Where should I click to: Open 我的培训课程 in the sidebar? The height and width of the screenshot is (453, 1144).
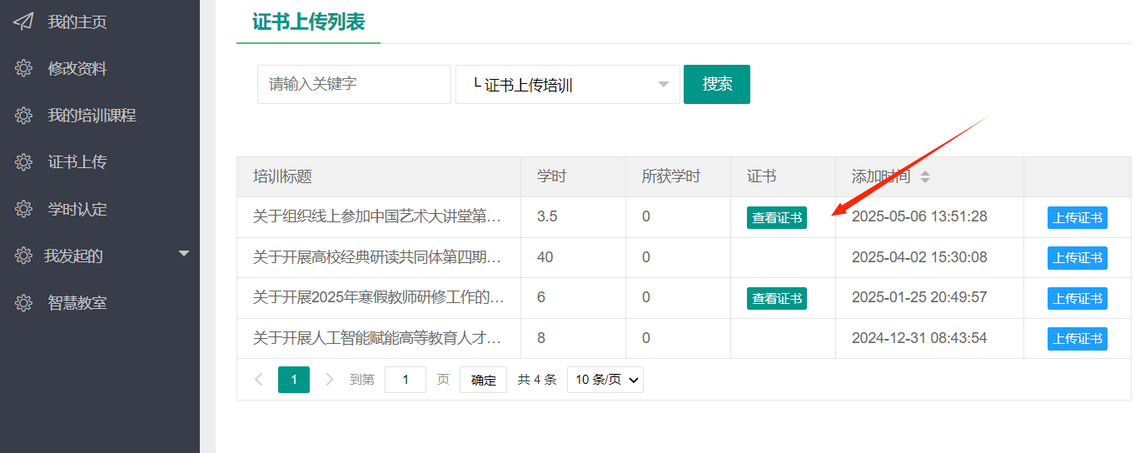coord(91,116)
